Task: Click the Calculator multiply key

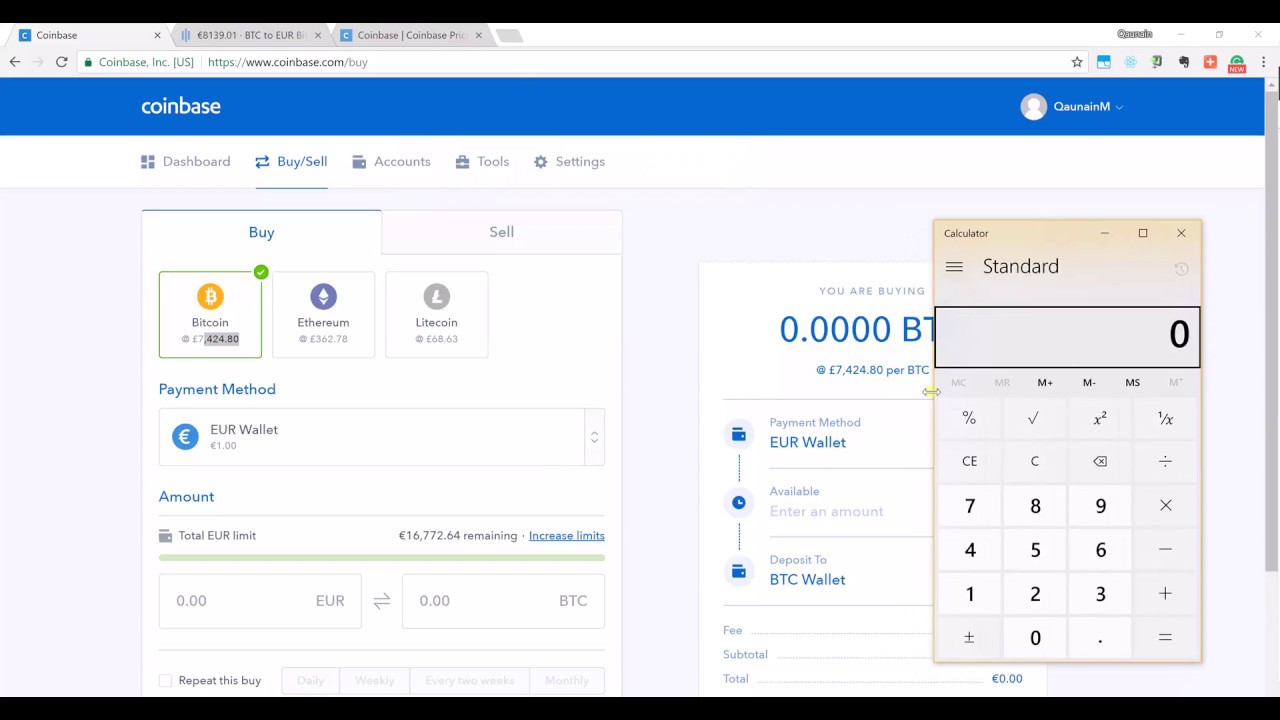Action: point(1165,505)
